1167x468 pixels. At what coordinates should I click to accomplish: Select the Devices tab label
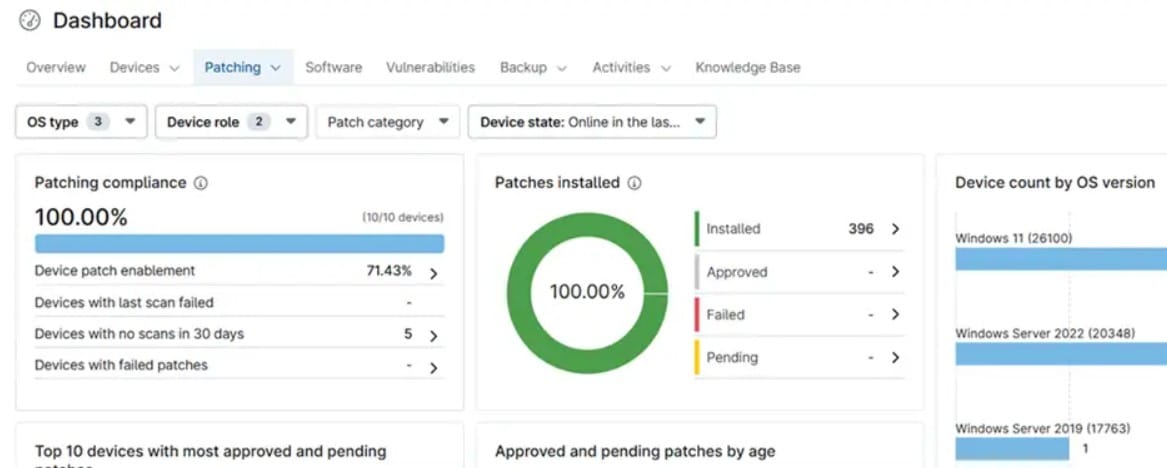coord(135,67)
